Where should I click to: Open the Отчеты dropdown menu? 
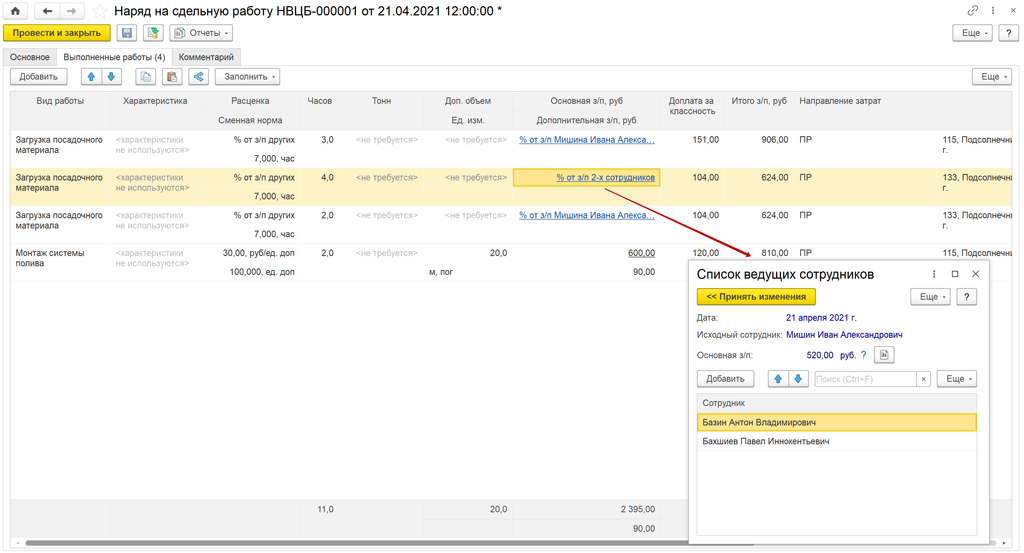(203, 33)
